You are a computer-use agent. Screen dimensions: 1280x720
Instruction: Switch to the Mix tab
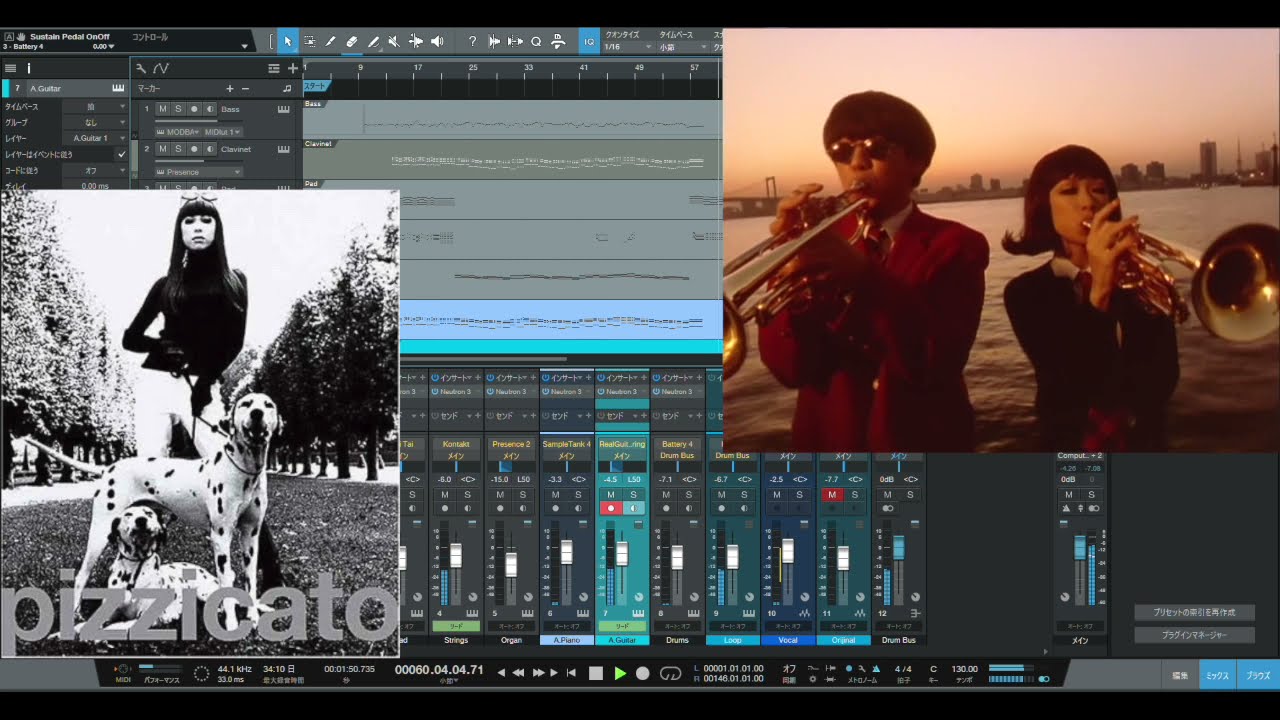pos(1217,676)
